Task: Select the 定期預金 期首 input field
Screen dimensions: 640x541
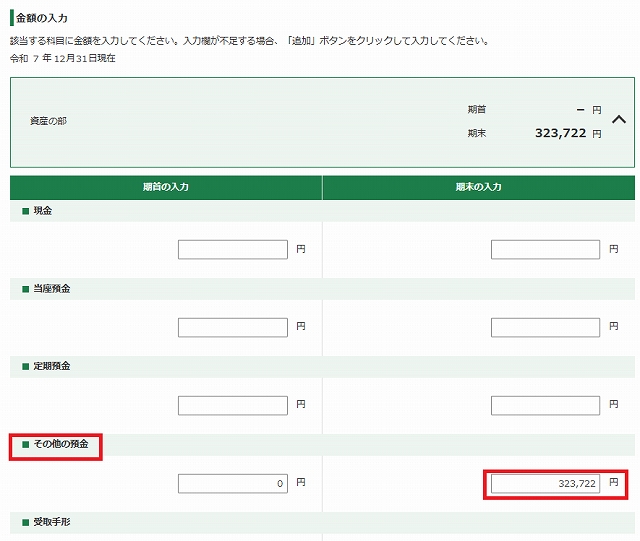Action: tap(233, 405)
